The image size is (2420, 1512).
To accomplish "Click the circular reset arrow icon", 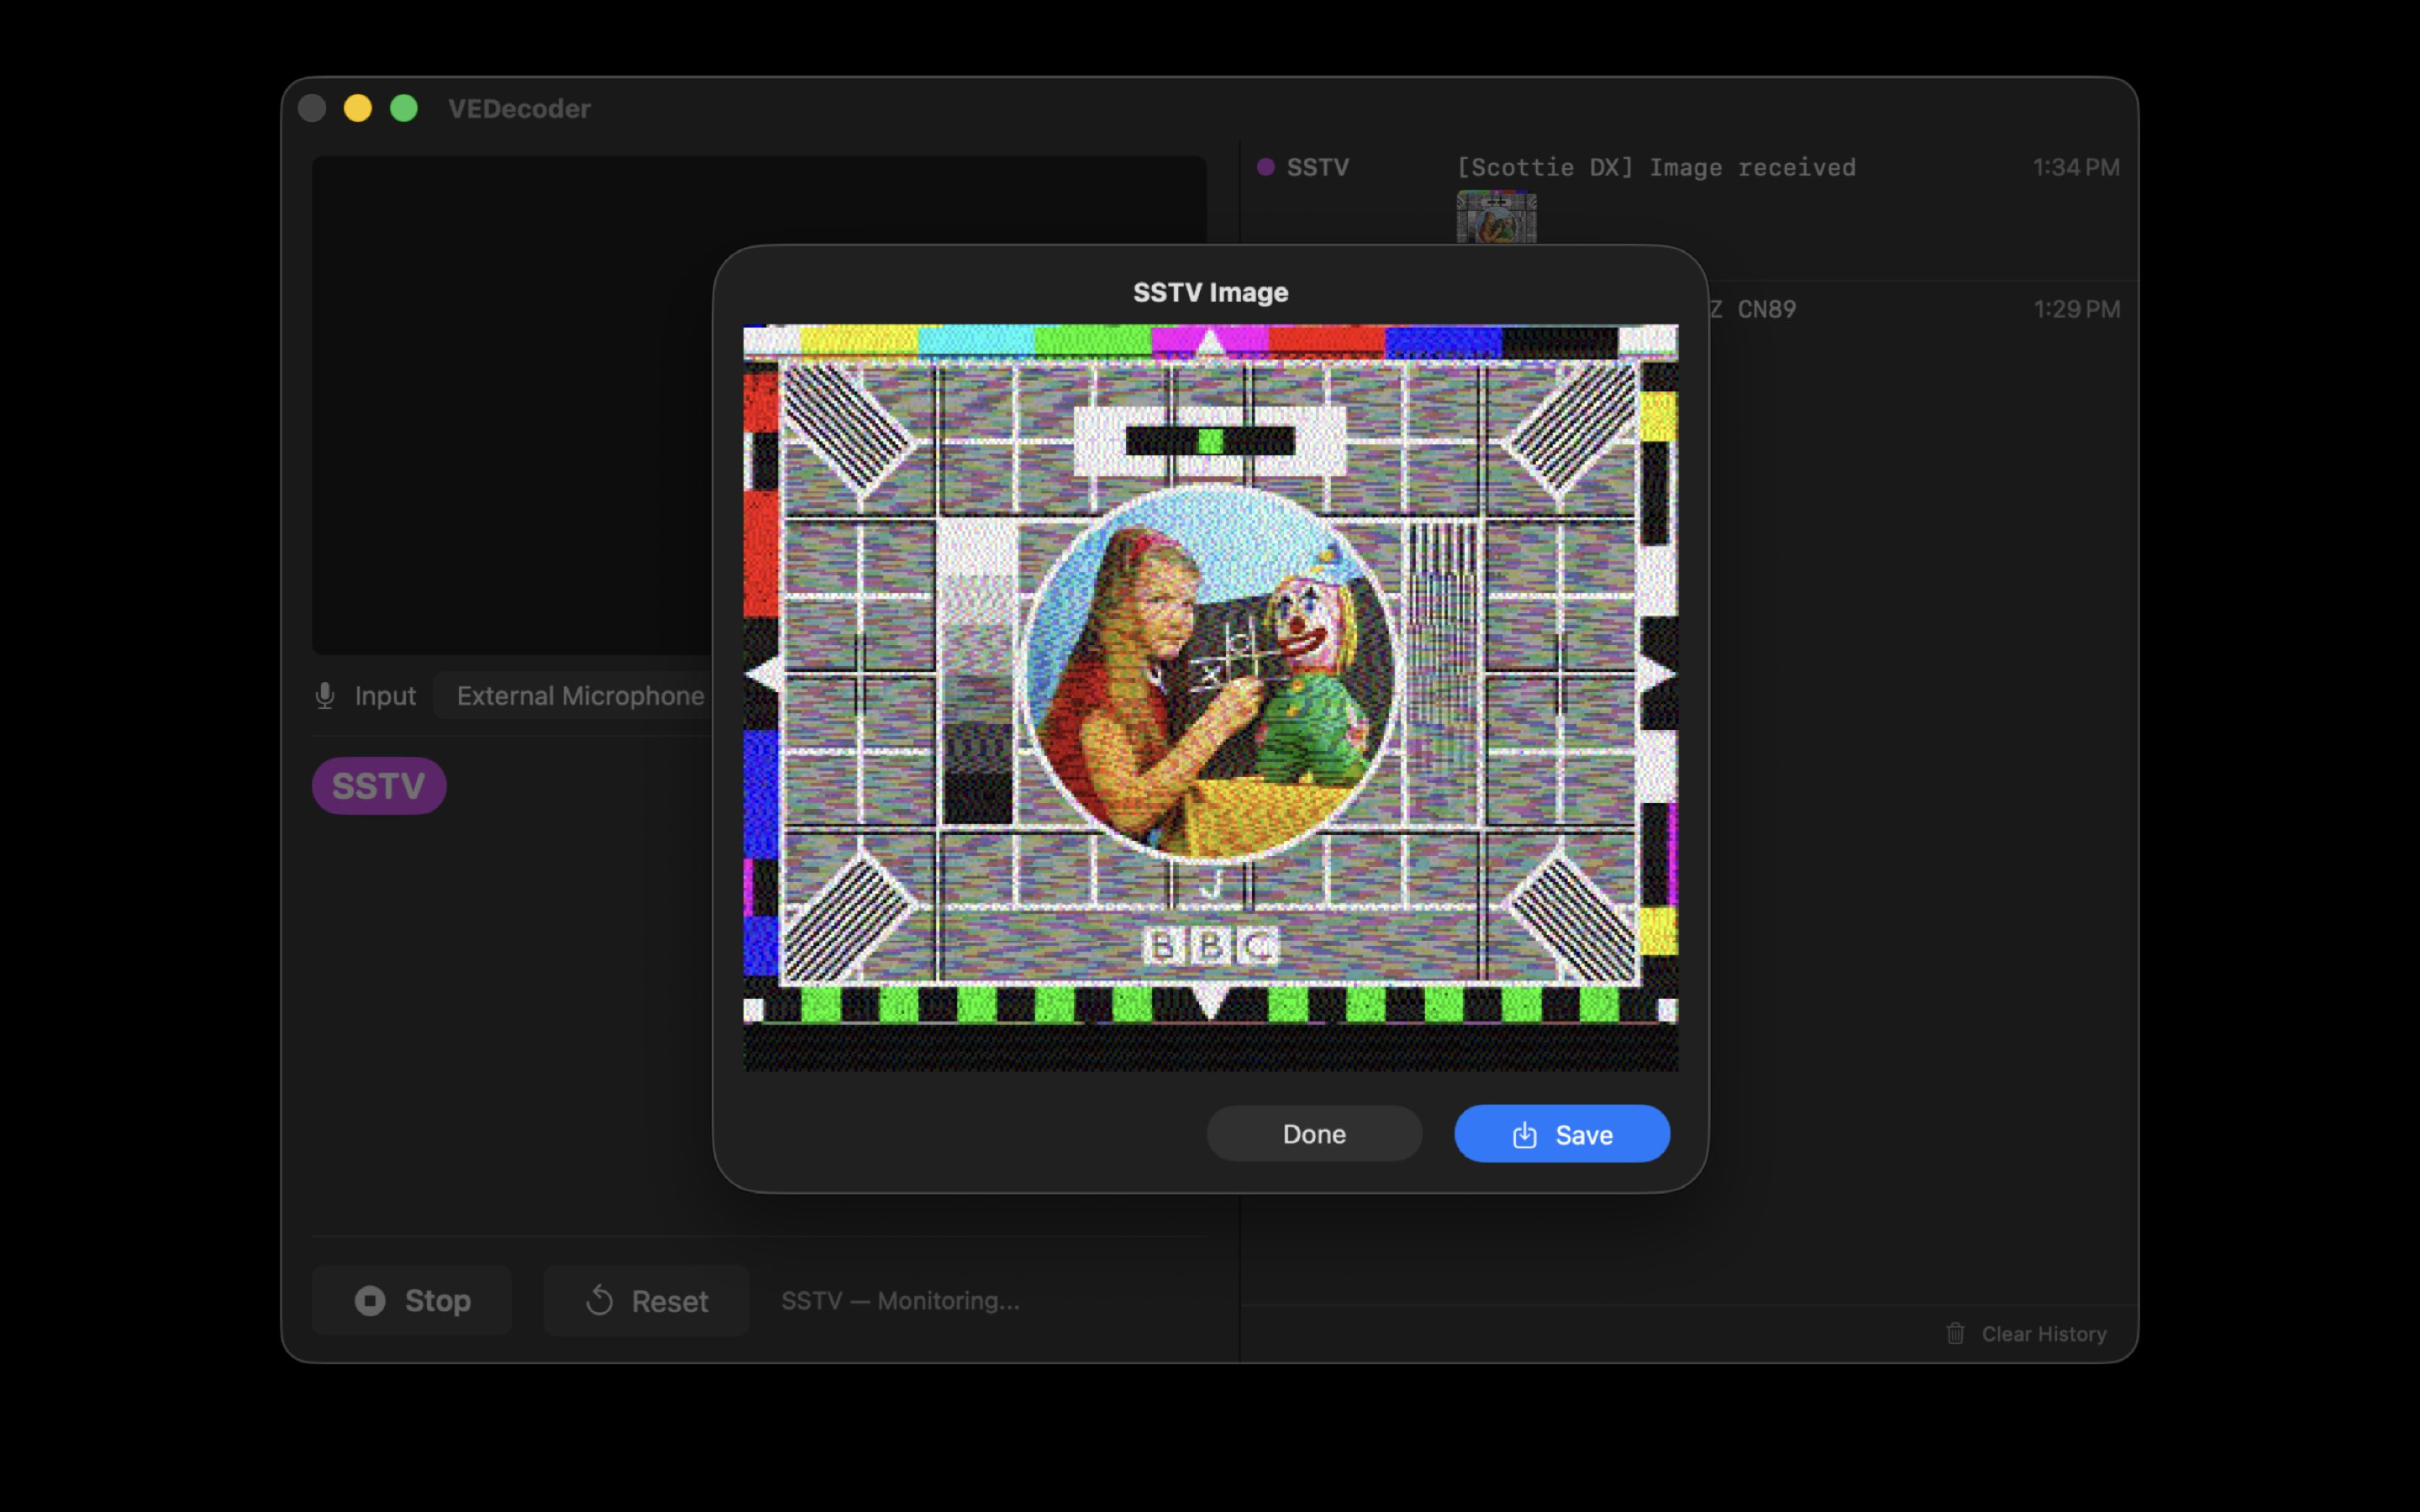I will click(600, 1300).
